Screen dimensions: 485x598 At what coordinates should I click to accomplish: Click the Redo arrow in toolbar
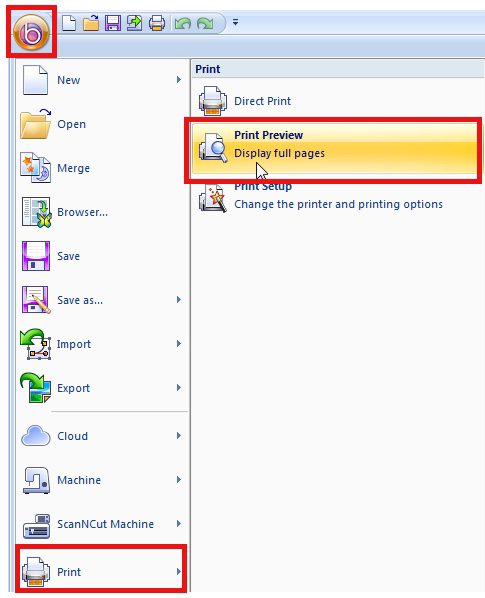pos(205,24)
